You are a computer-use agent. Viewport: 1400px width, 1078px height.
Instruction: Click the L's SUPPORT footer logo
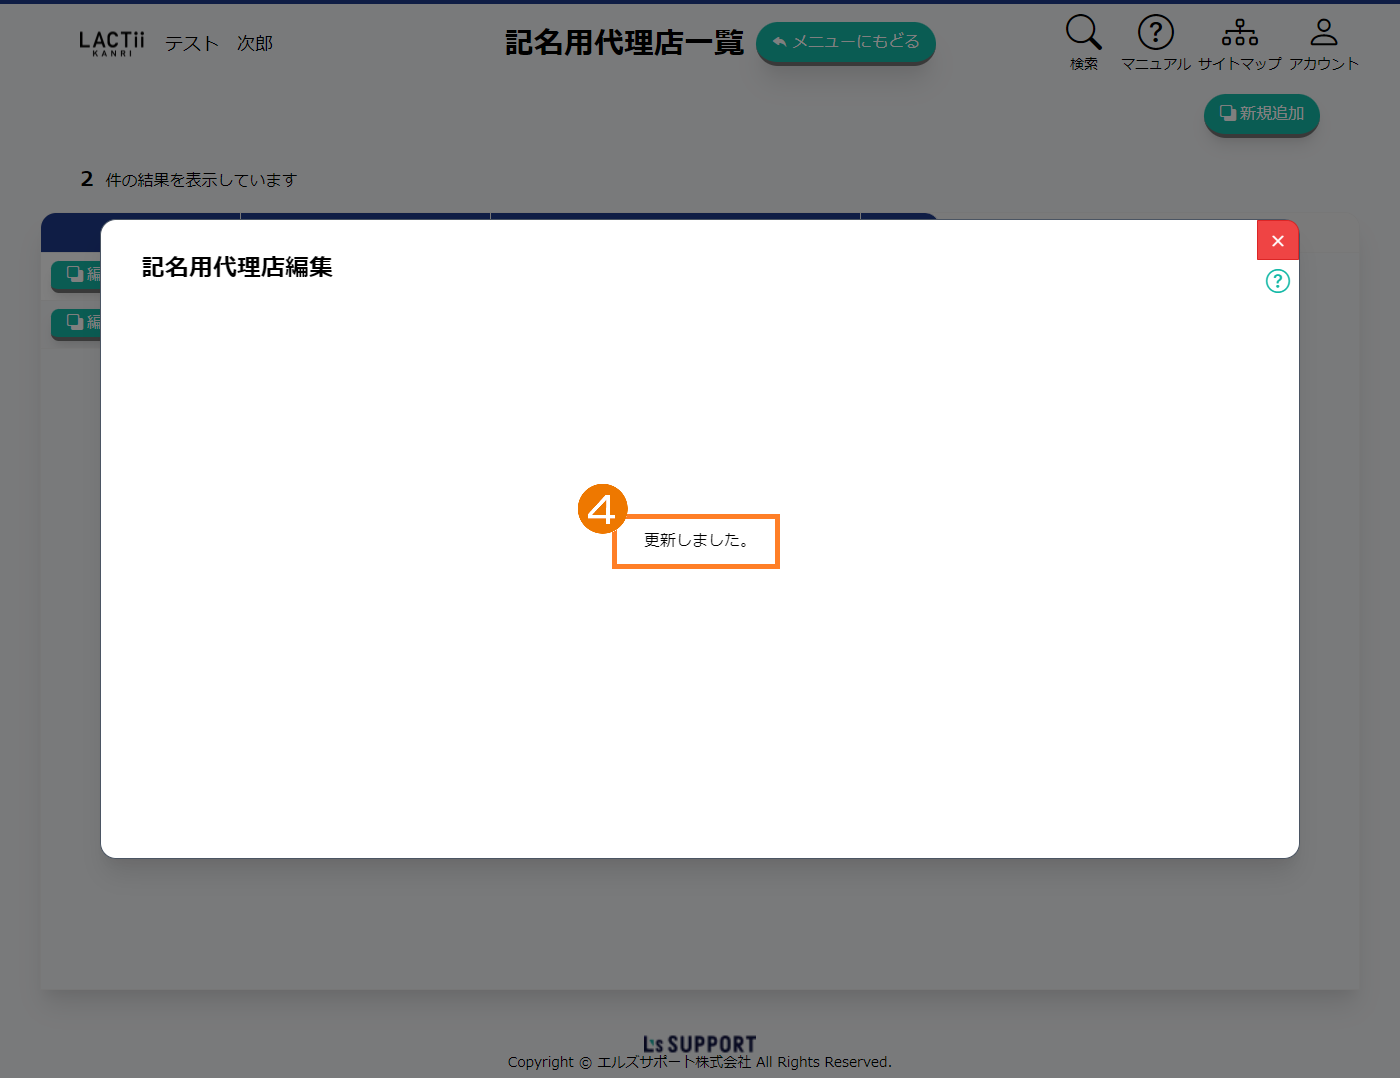(699, 1044)
